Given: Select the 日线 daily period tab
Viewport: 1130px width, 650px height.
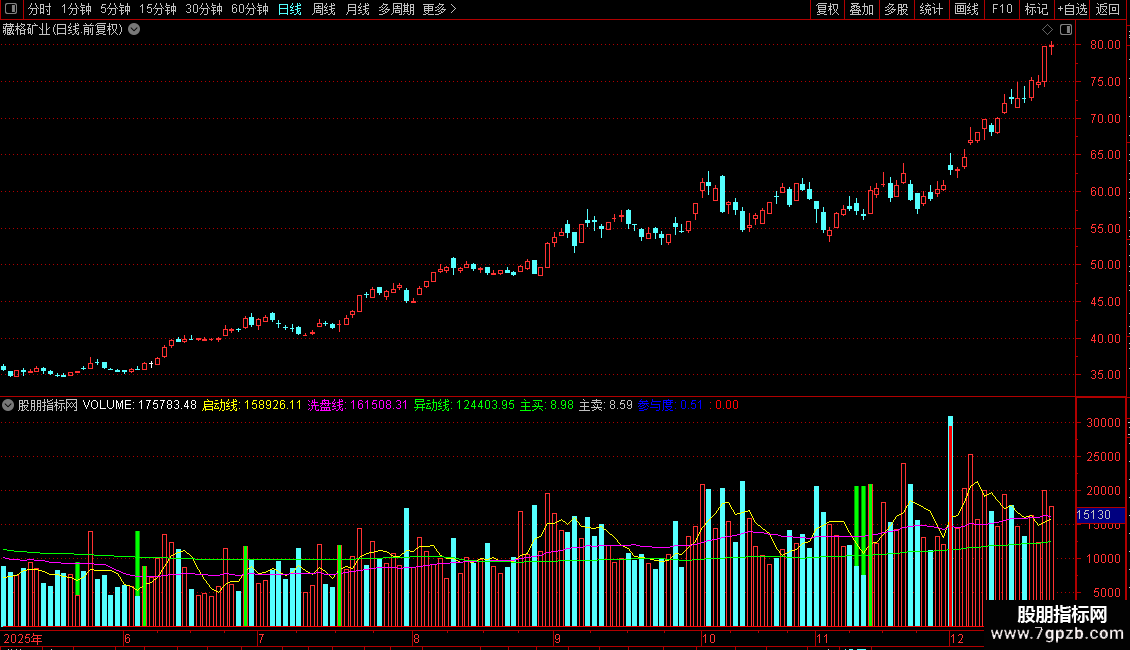Looking at the screenshot, I should point(290,9).
